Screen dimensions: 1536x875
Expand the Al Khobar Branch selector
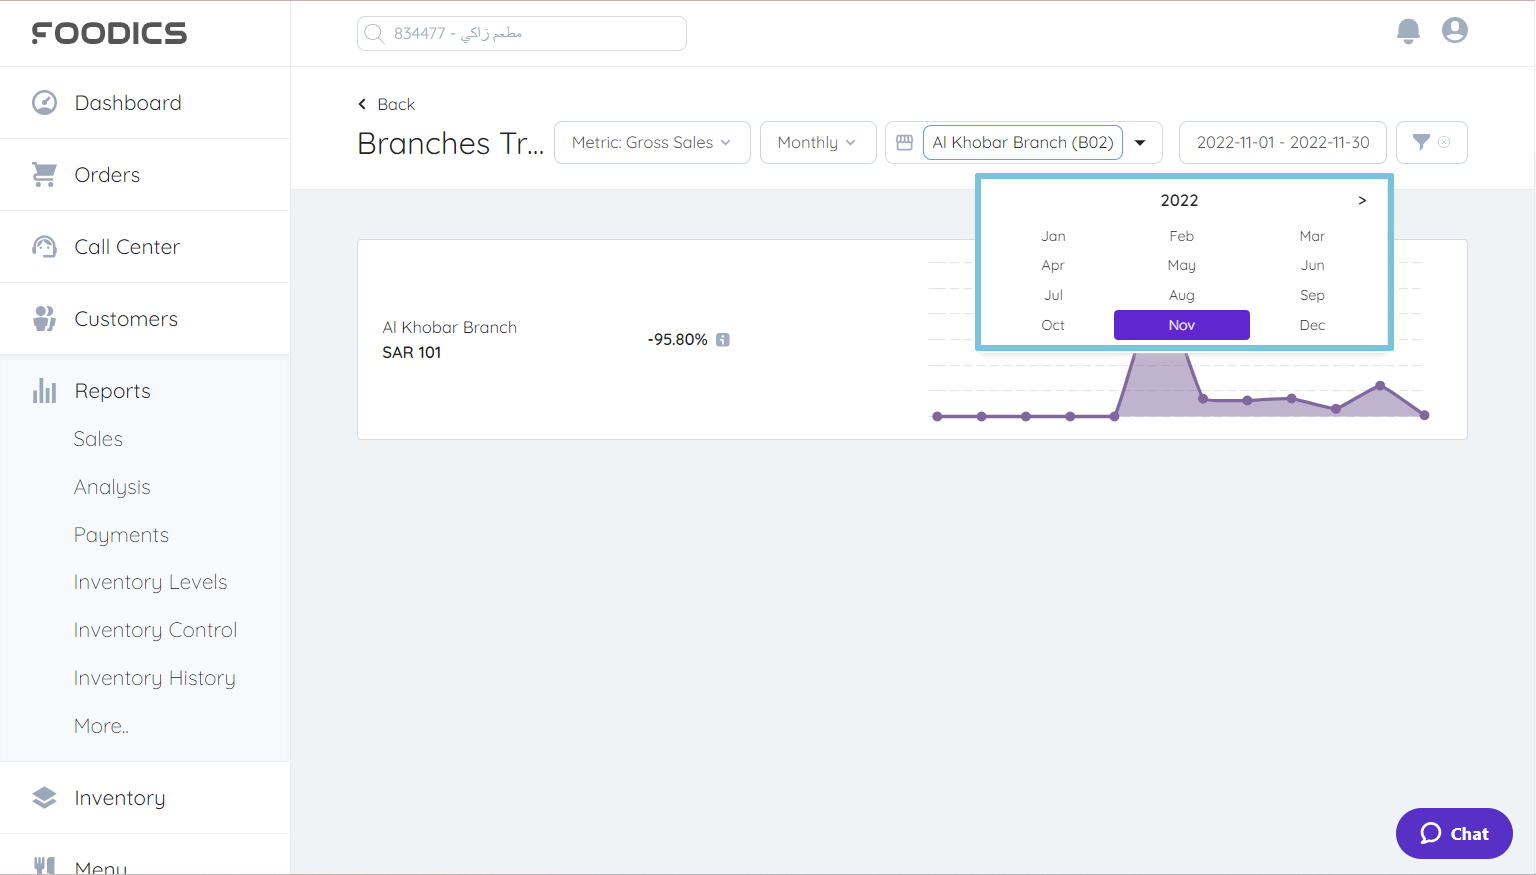[x=1141, y=143]
